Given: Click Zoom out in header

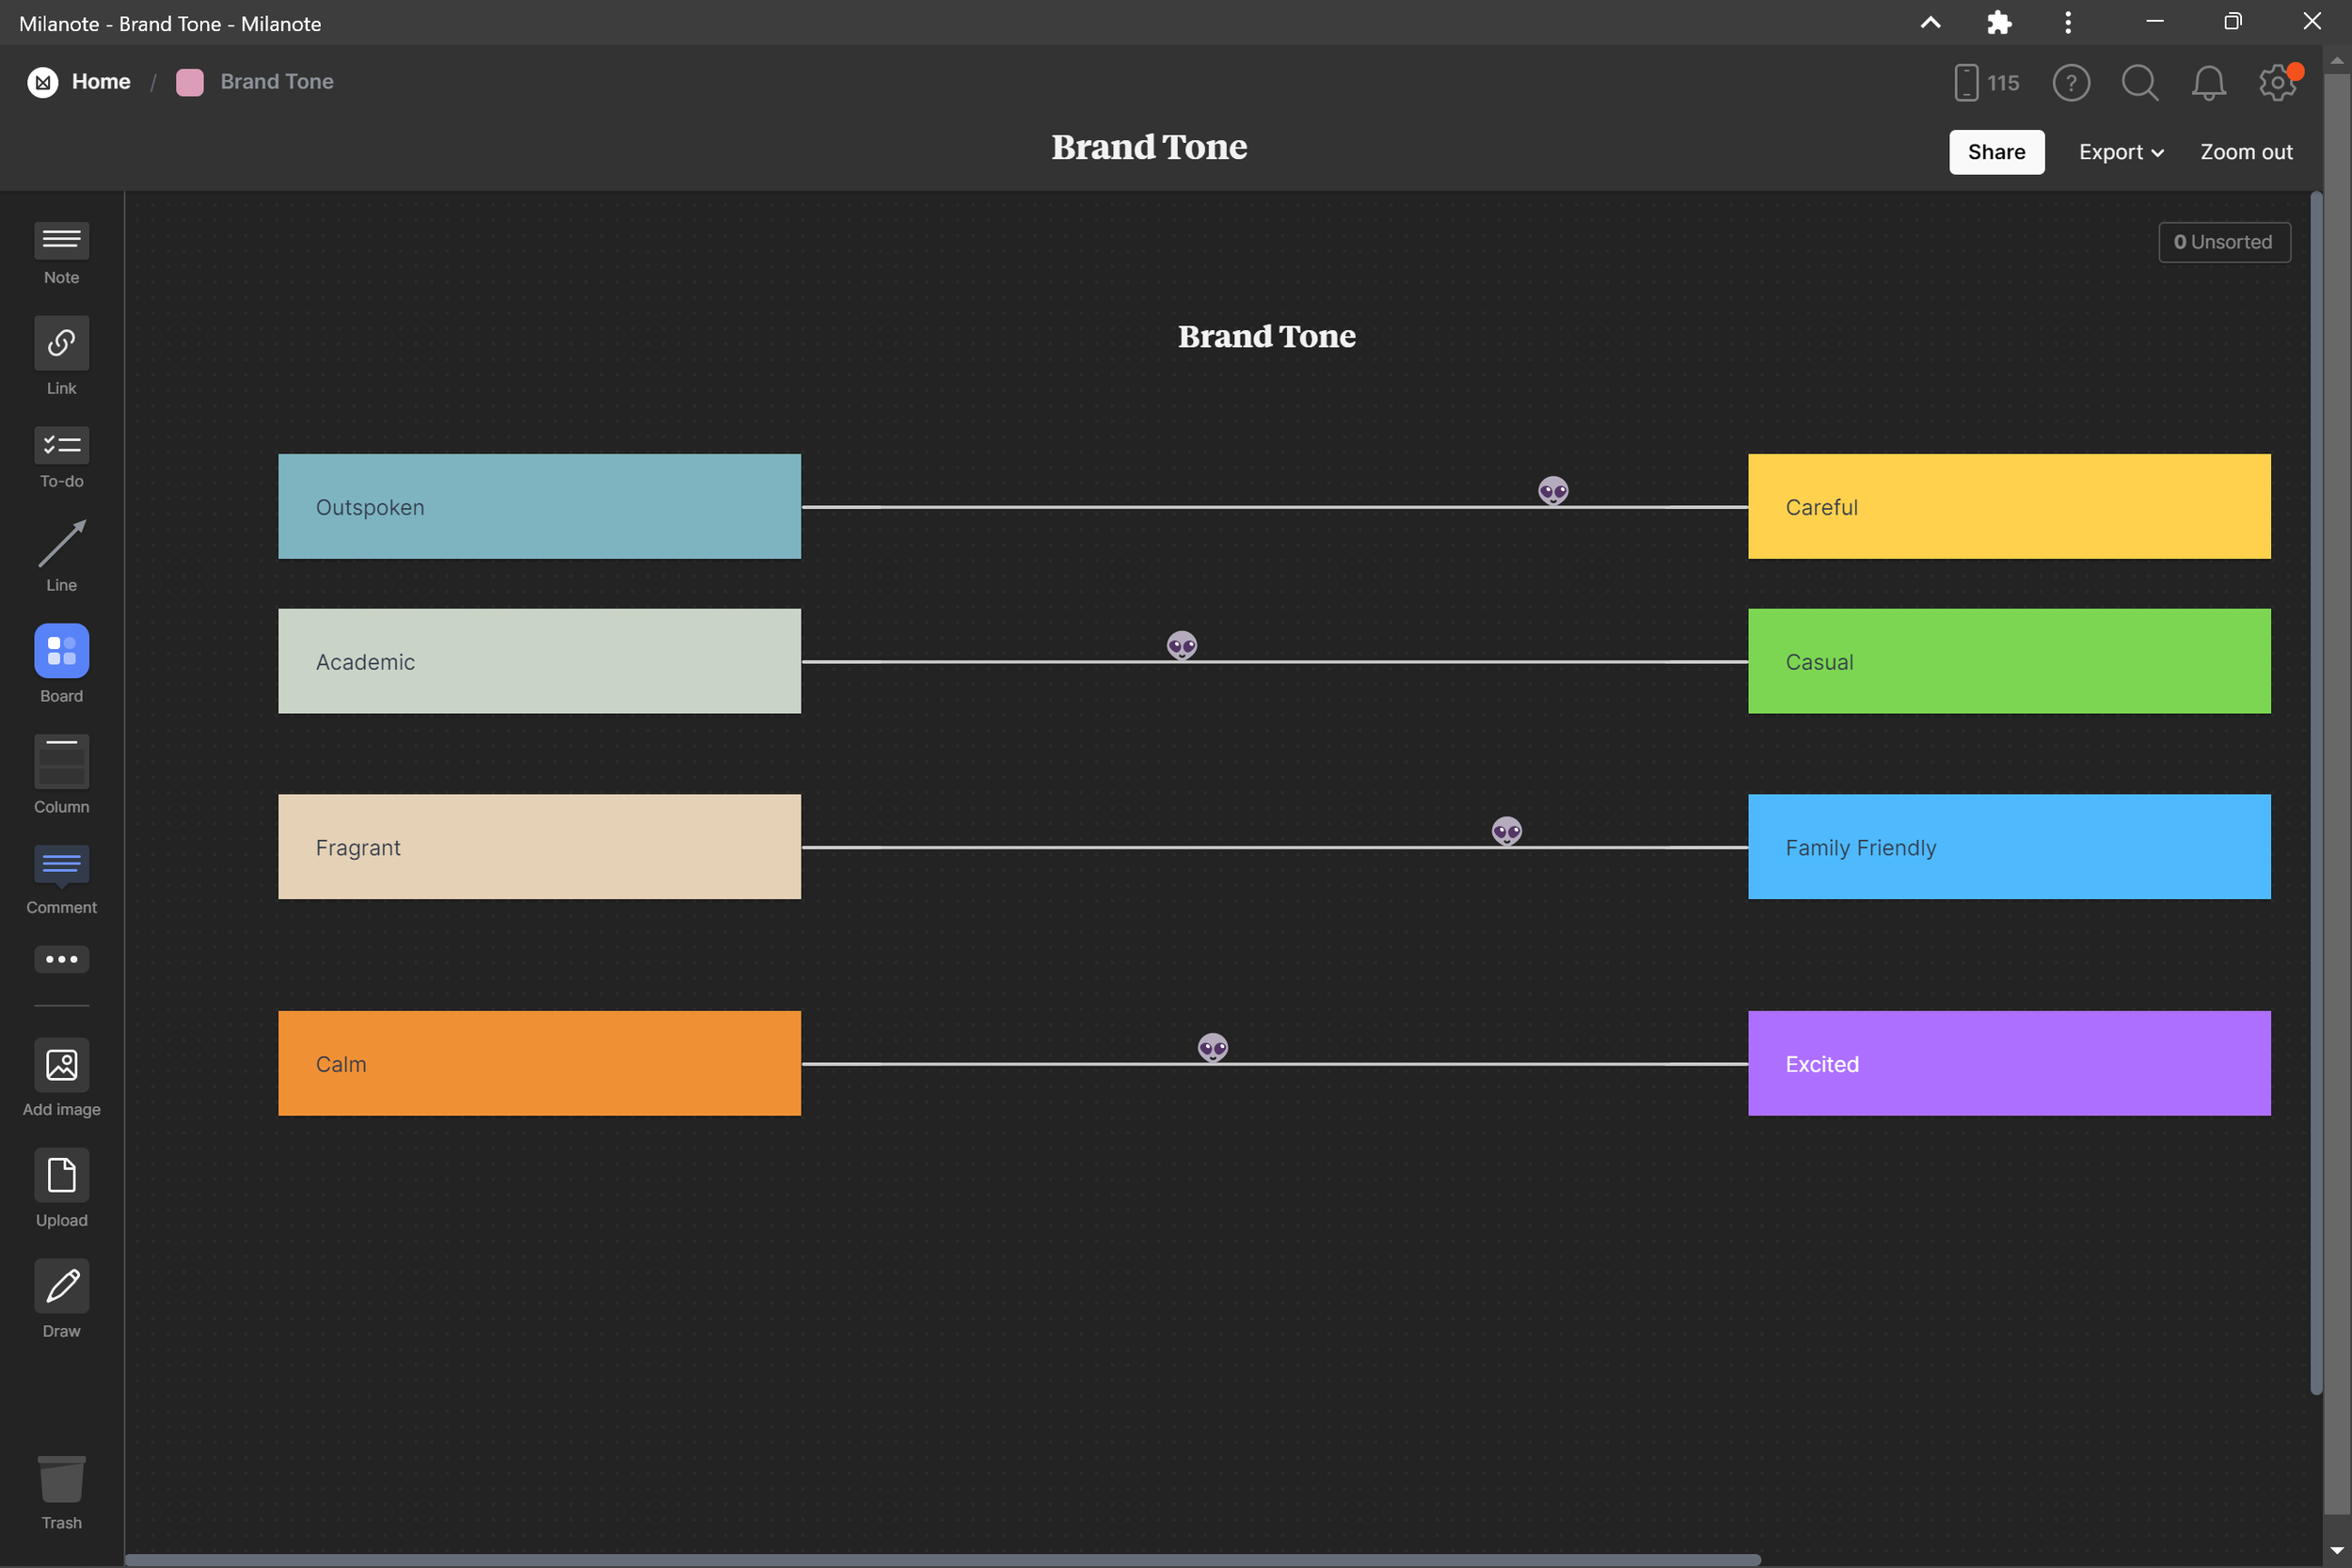Looking at the screenshot, I should (2245, 152).
